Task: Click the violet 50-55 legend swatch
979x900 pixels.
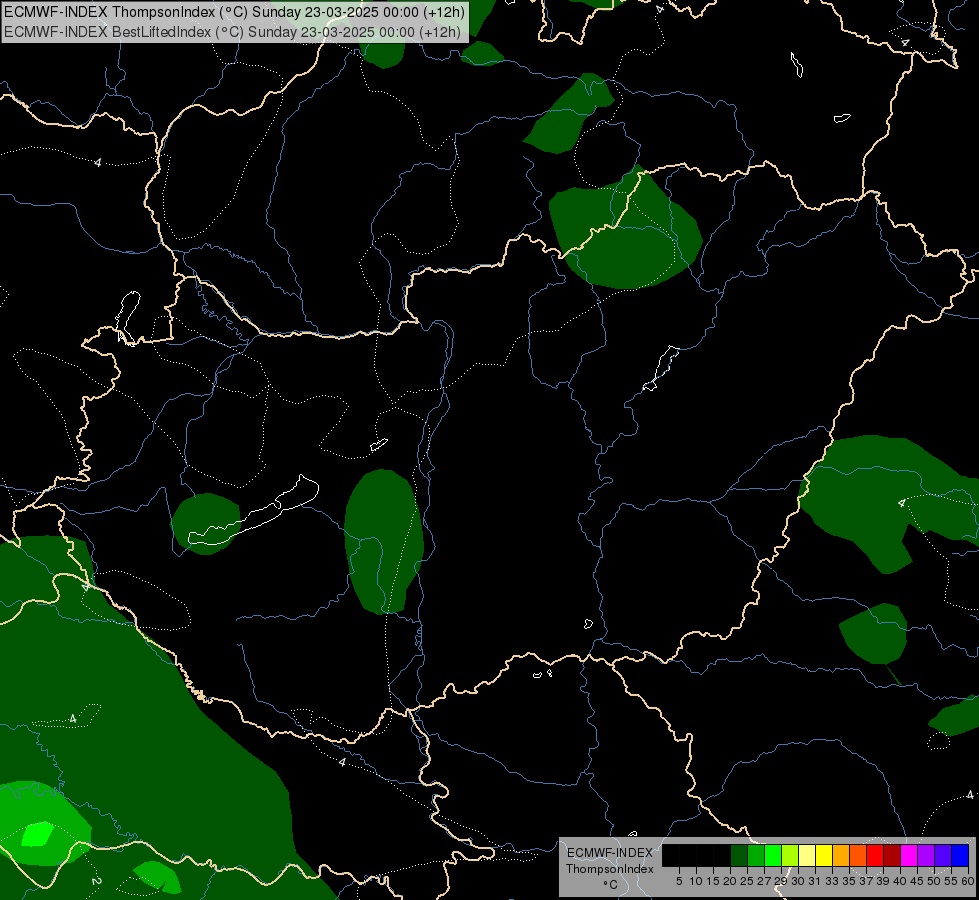Action: (x=943, y=855)
